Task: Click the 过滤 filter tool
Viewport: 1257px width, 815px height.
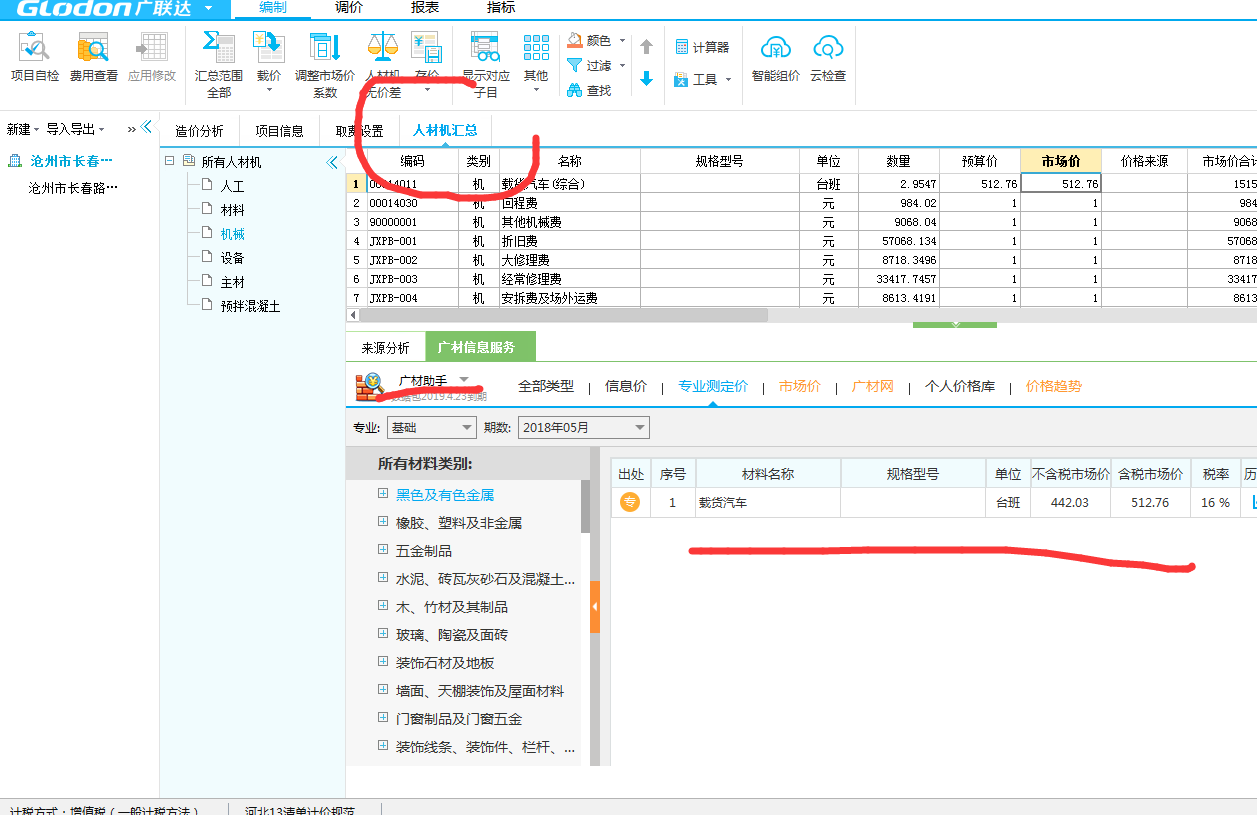Action: coord(589,66)
